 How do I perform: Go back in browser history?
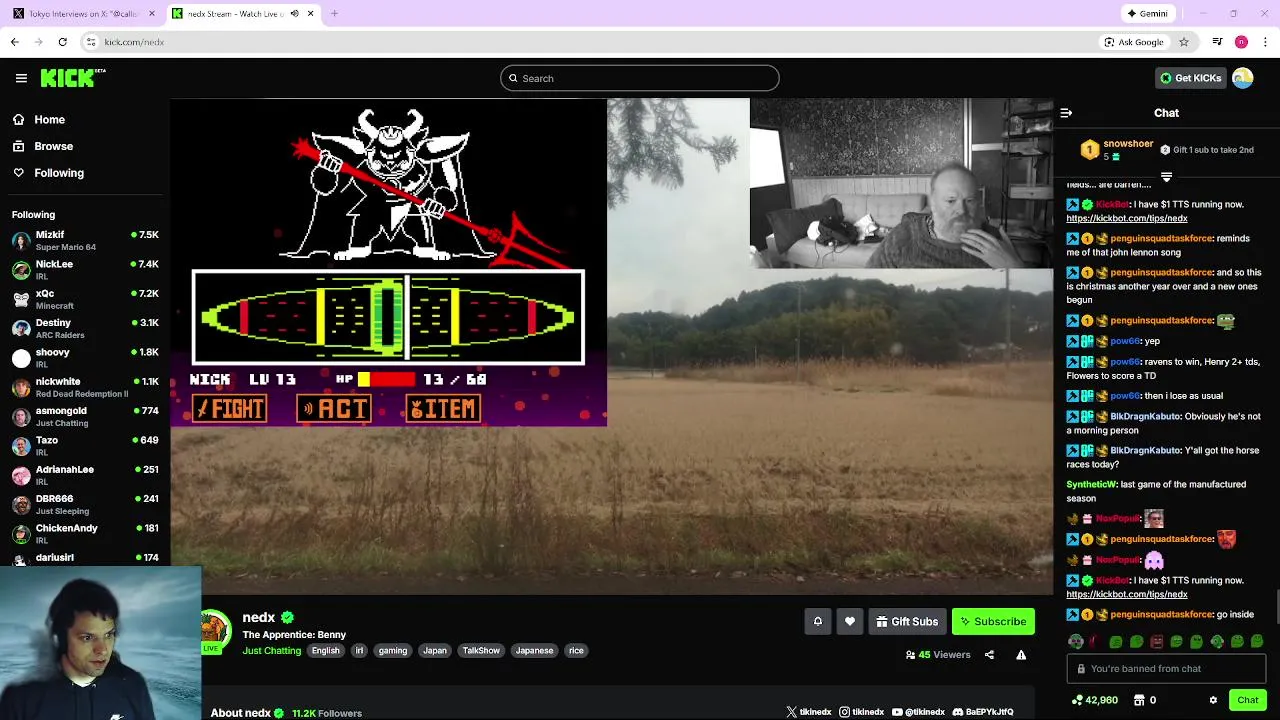click(x=14, y=42)
